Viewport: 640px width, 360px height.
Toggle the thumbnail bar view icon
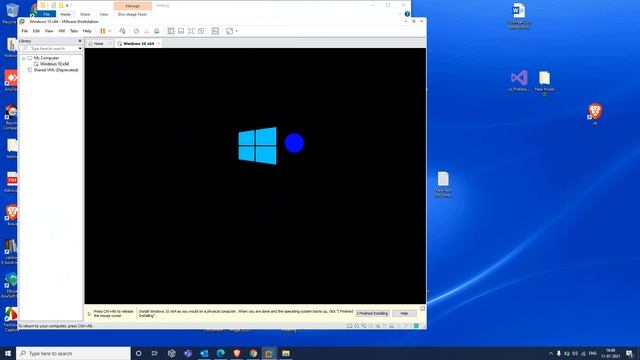[181, 31]
